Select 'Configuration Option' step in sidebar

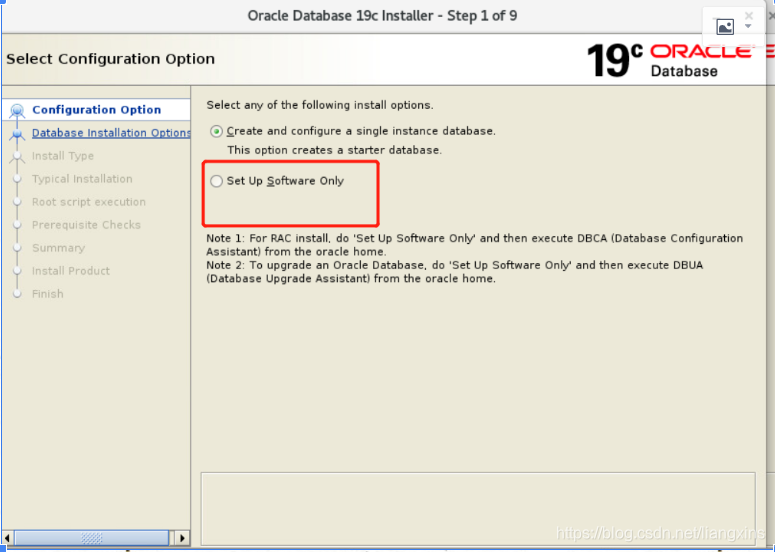(96, 110)
